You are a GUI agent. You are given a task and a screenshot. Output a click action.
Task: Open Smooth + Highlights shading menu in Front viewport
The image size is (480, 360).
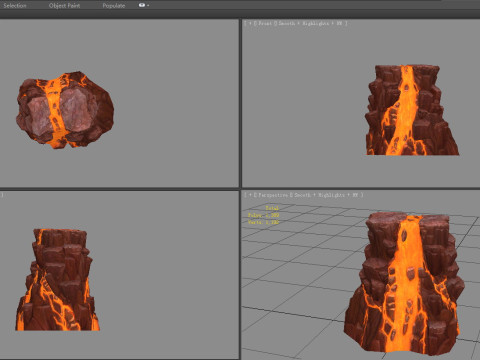(305, 23)
